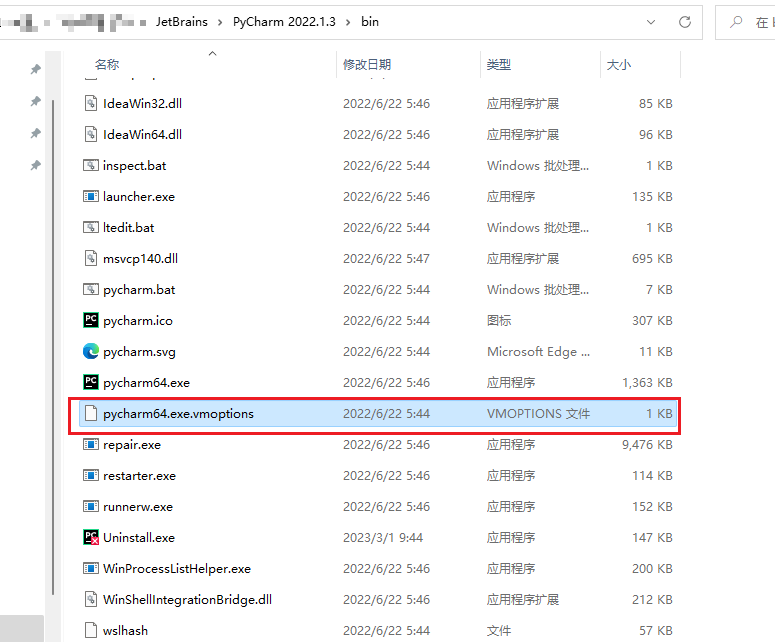Click the Uninstall.exe icon

[x=91, y=537]
